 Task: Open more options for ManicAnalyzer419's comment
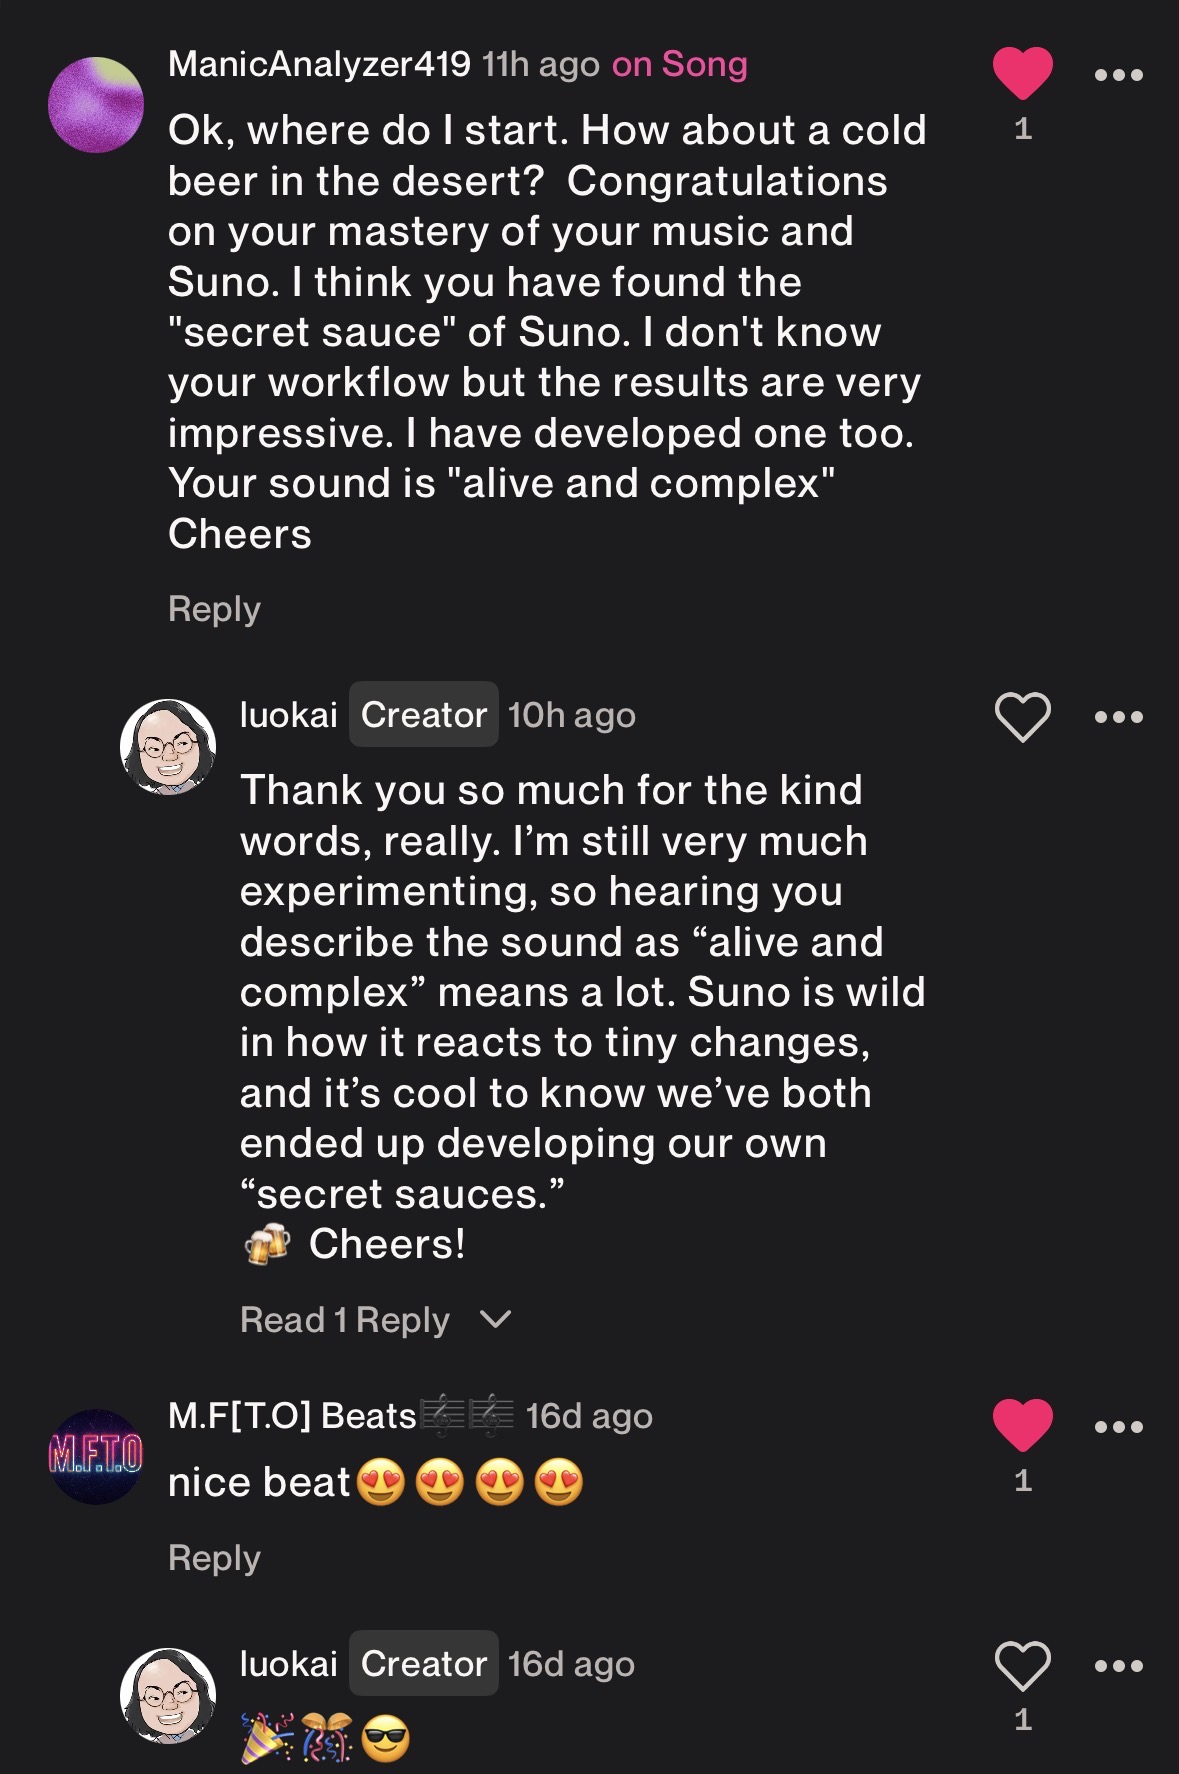click(x=1118, y=75)
